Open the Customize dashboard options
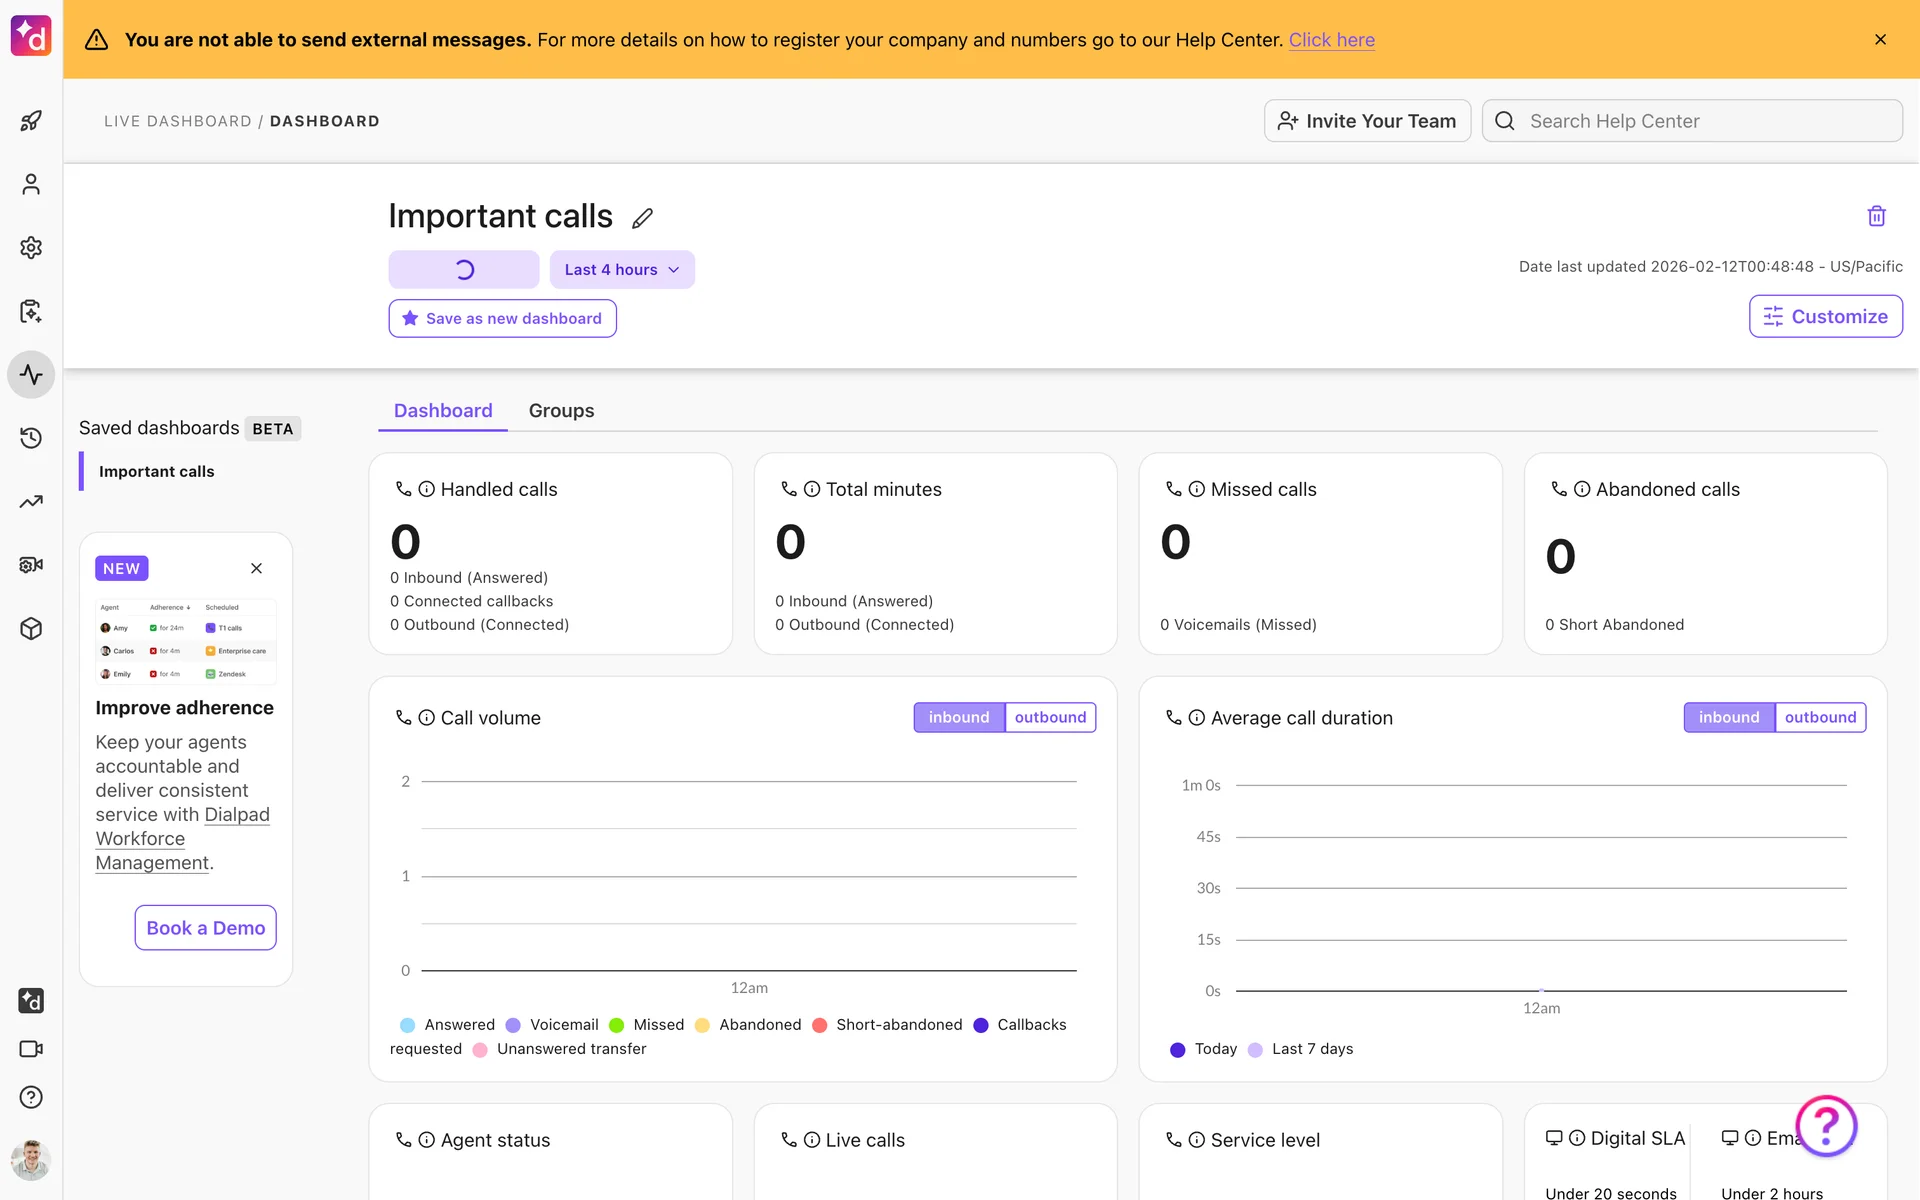Screen dimensions: 1920x1200 click(1825, 316)
